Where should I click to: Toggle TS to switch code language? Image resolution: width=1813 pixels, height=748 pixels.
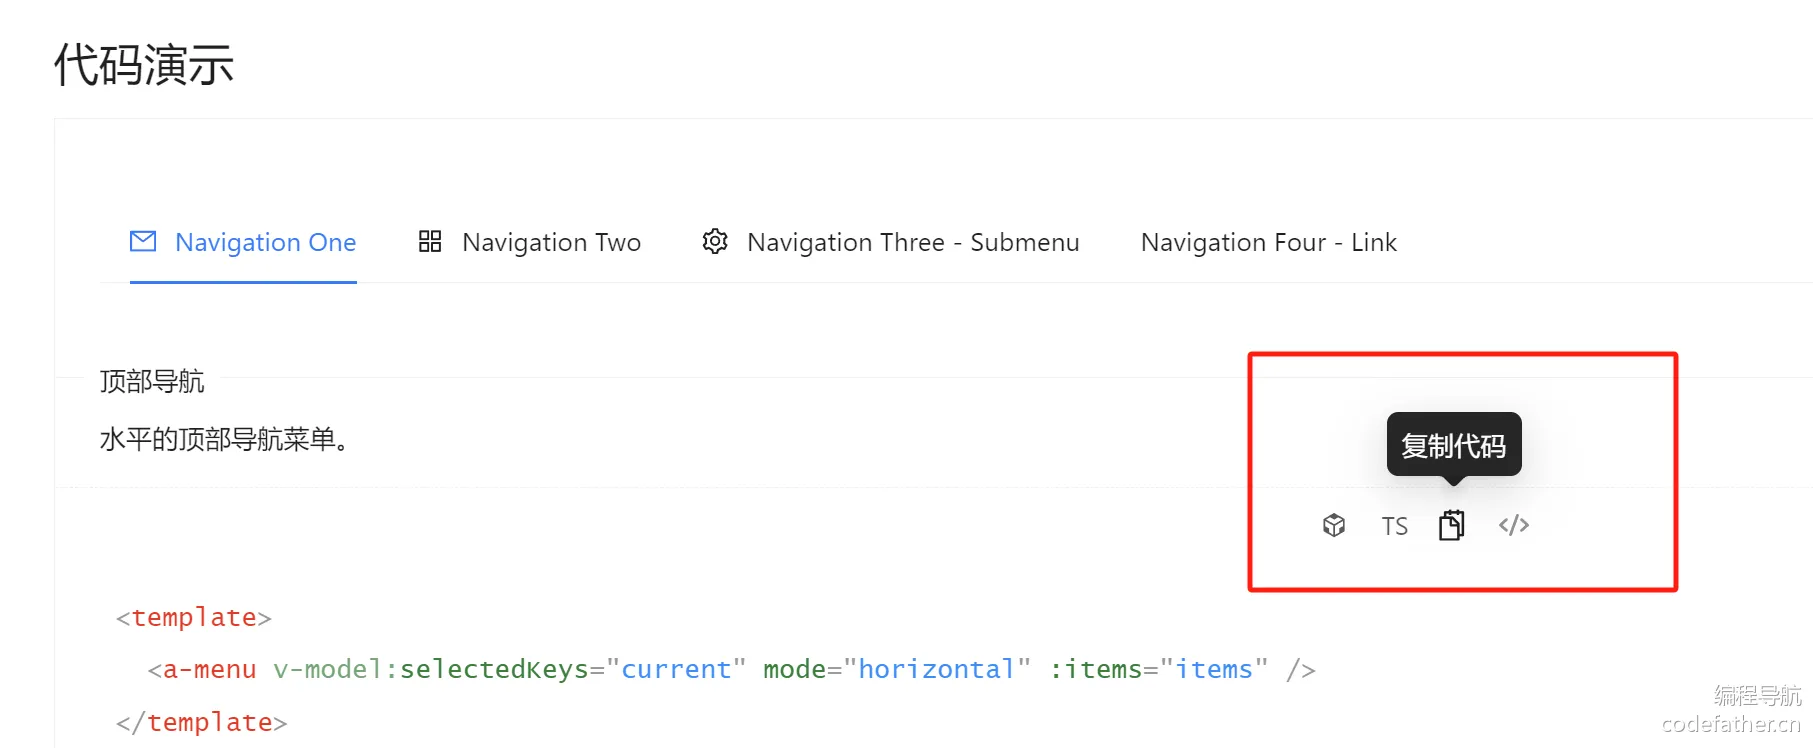point(1395,526)
